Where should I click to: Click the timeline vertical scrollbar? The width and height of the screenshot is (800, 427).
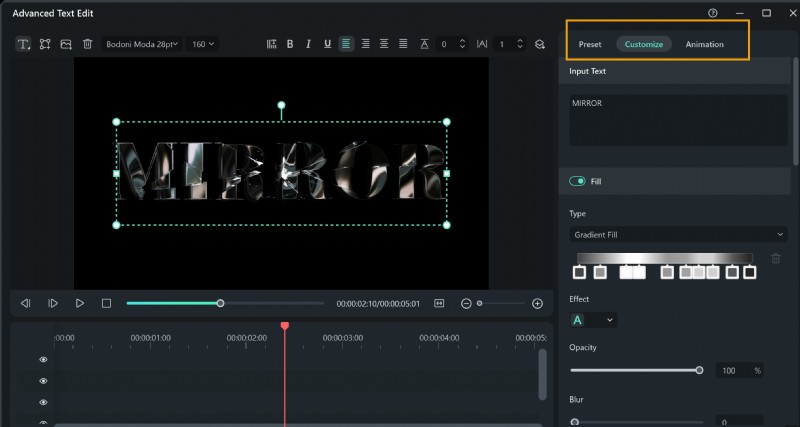(542, 374)
